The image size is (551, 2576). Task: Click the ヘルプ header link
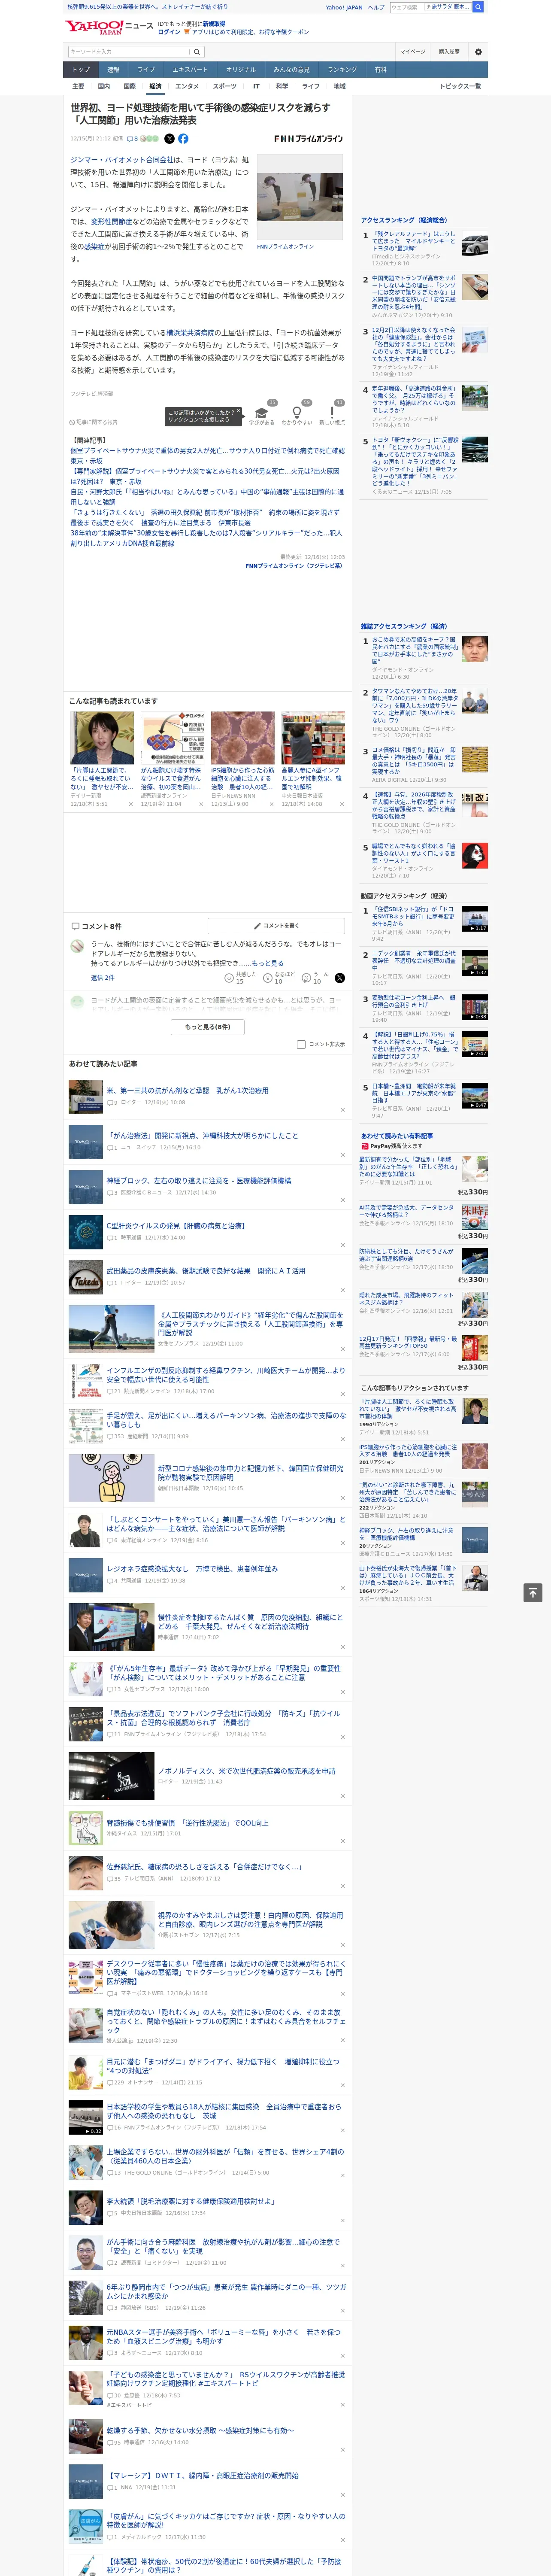[x=375, y=7]
